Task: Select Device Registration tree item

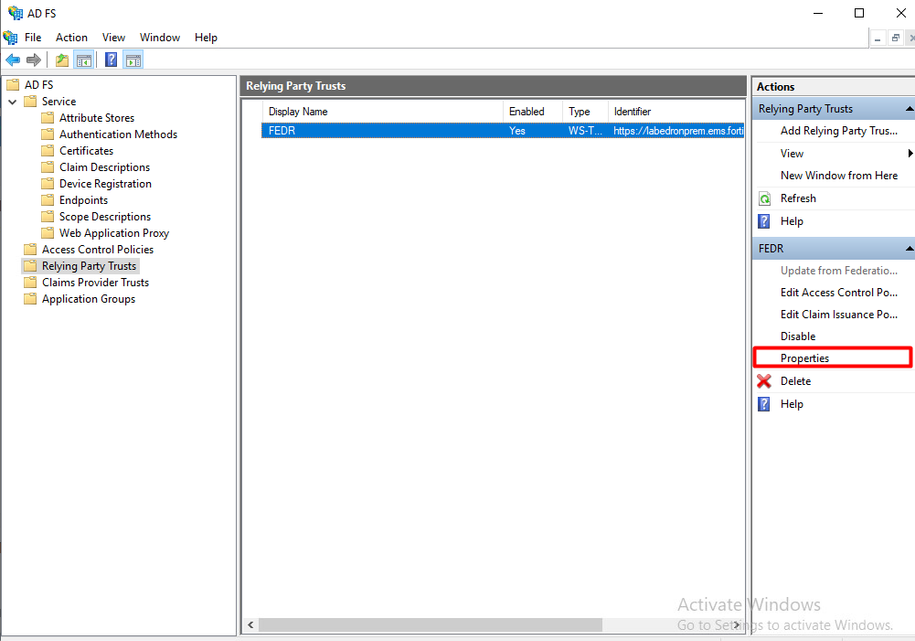Action: 105,184
